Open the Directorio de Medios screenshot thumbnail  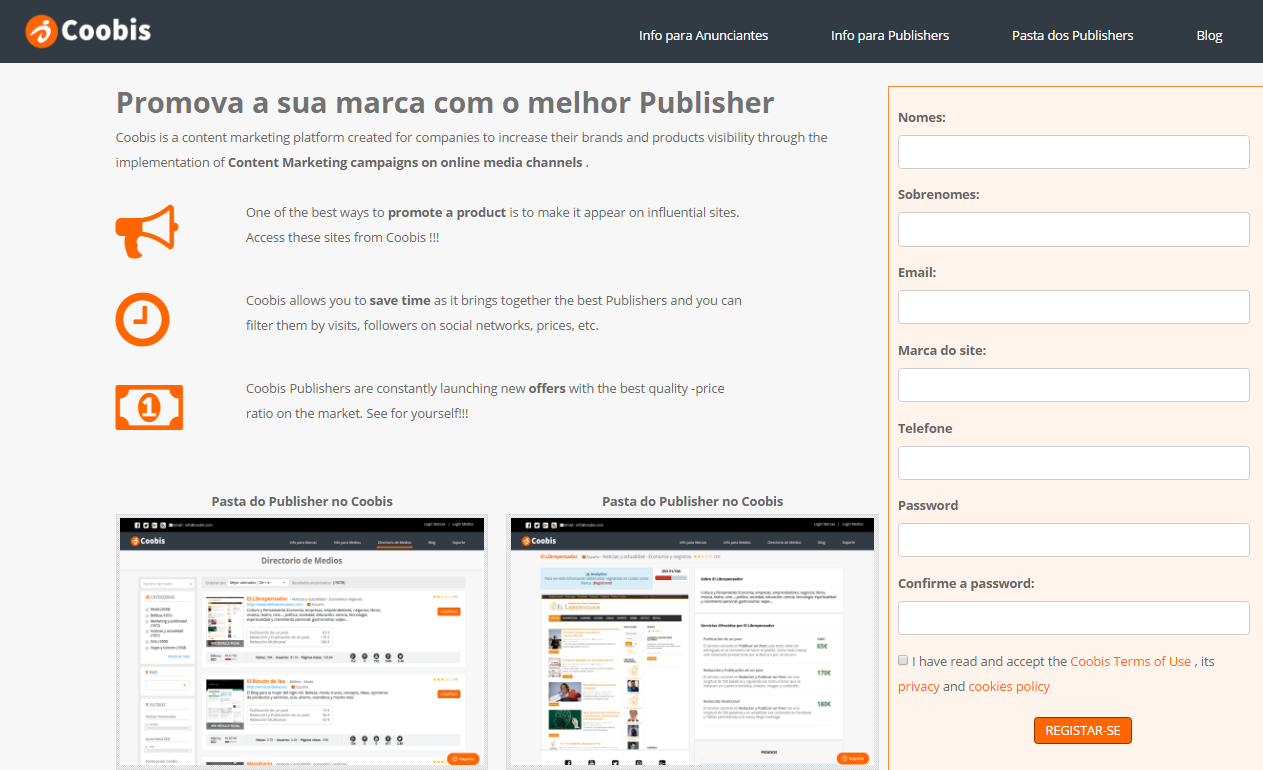[302, 642]
